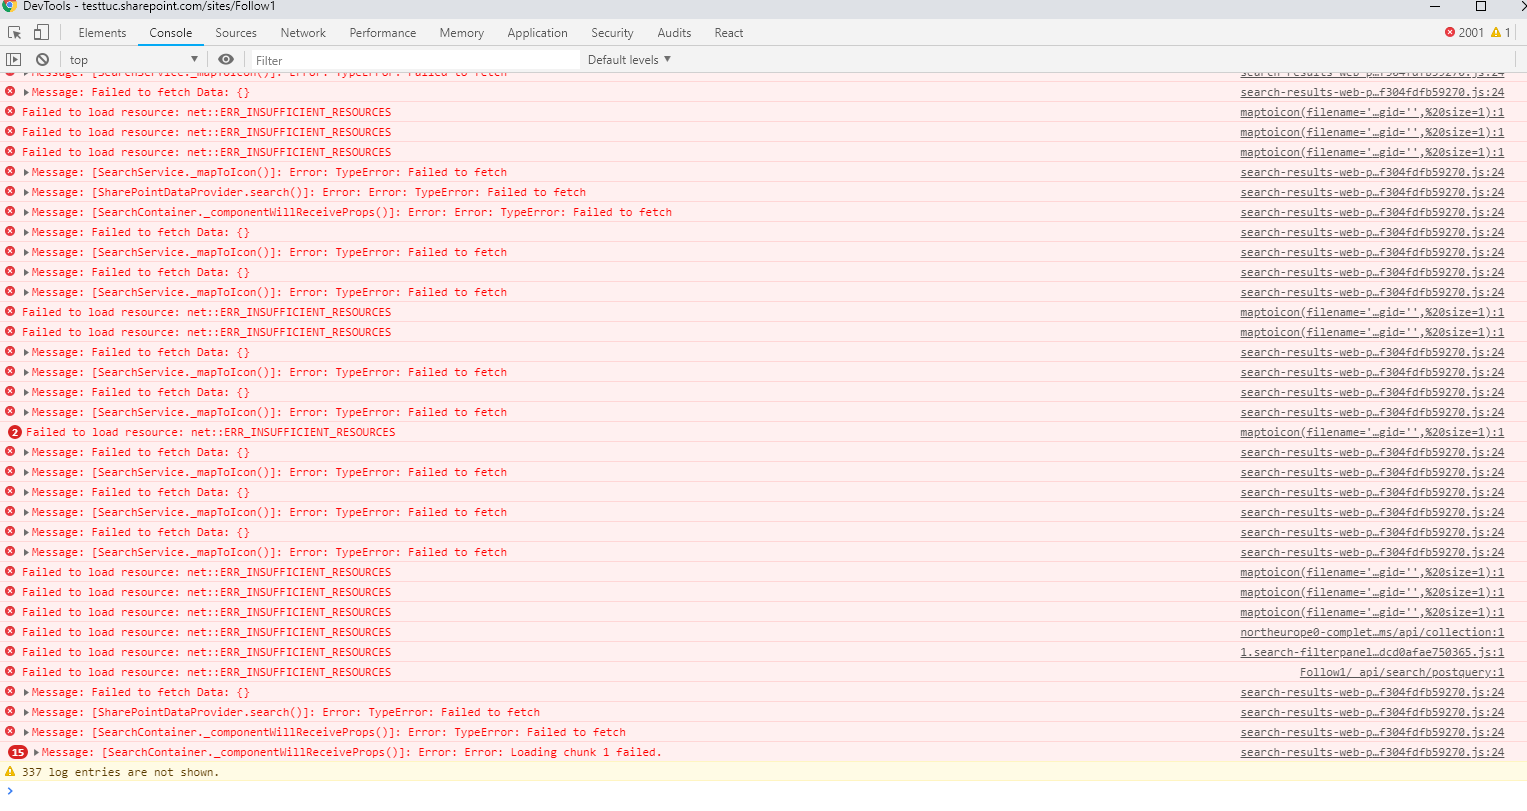The image size is (1527, 811).
Task: Expand the first Failed to fetch Data message
Action: (25, 91)
